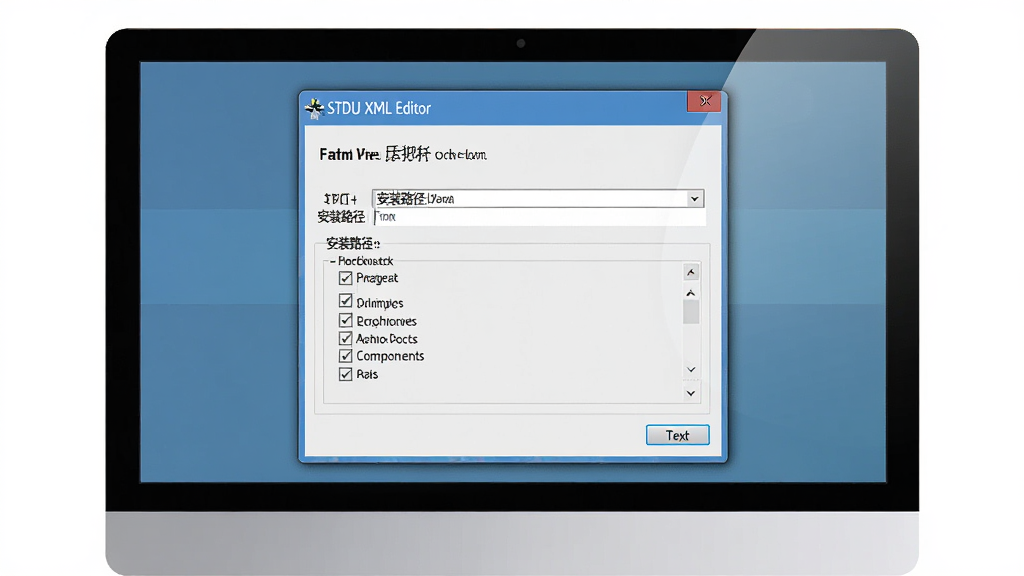Image resolution: width=1024 pixels, height=576 pixels.
Task: Select the Components list label
Action: pyautogui.click(x=390, y=356)
